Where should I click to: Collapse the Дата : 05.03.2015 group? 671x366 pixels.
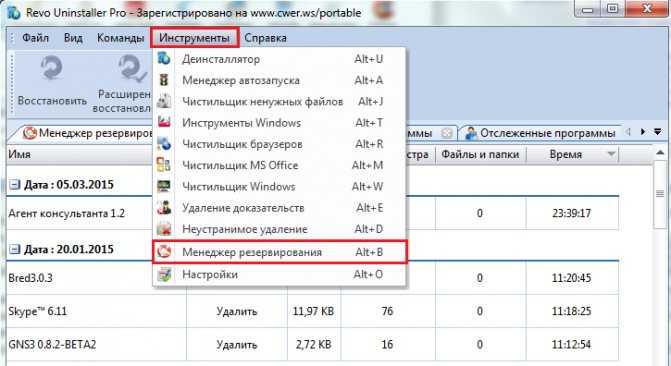[x=15, y=184]
